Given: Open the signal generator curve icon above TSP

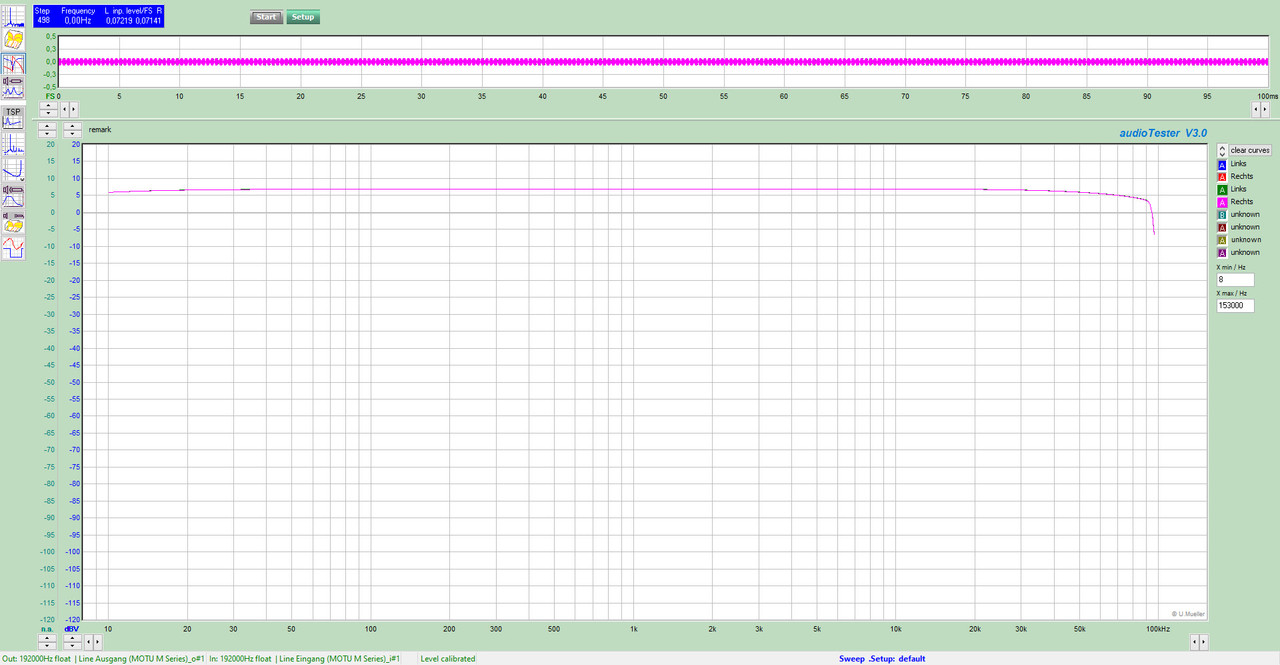Looking at the screenshot, I should 14,88.
